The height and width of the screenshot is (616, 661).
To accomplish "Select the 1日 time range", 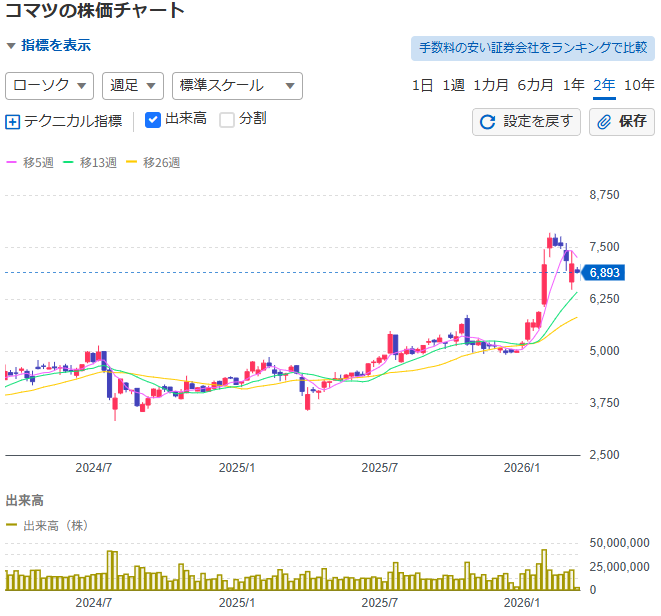I will (x=423, y=85).
